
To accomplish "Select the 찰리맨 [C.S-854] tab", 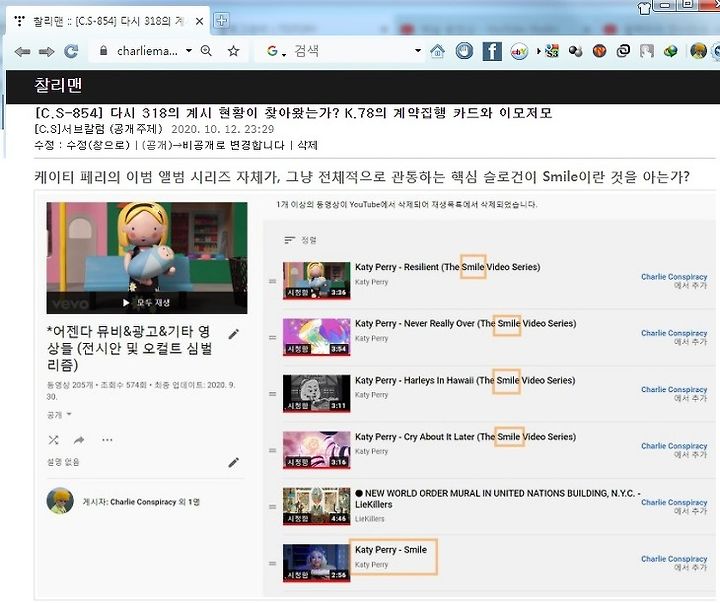I will click(108, 21).
